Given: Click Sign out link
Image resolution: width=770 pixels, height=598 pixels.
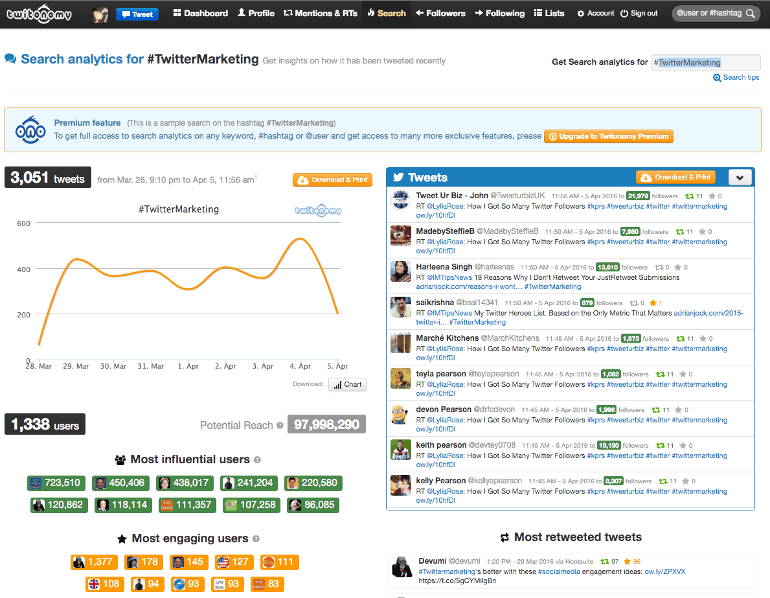Looking at the screenshot, I should pyautogui.click(x=638, y=13).
